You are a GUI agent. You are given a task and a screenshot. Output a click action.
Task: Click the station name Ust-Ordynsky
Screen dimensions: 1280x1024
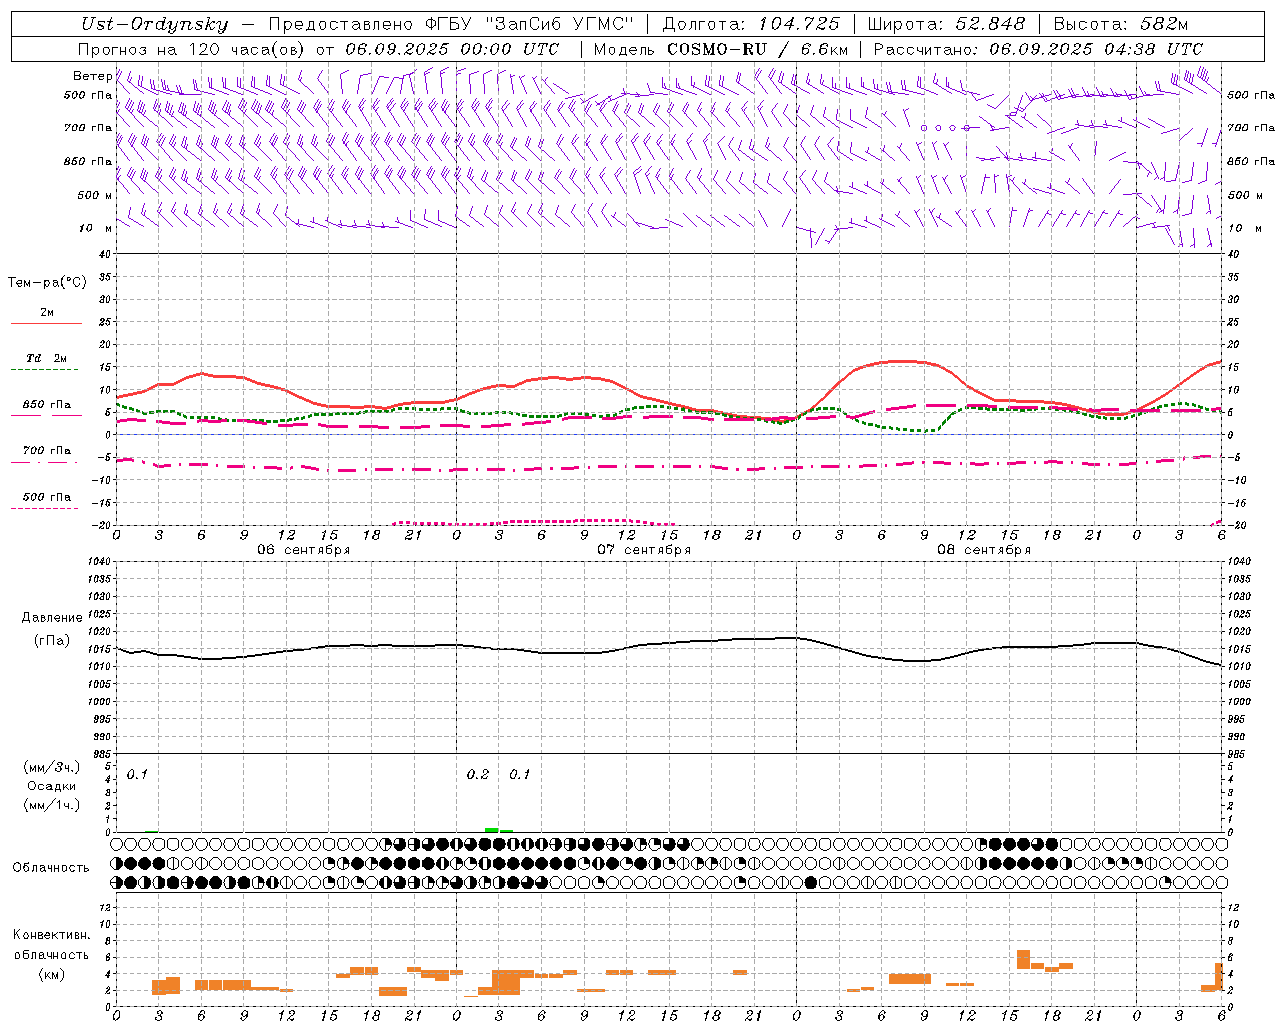pyautogui.click(x=153, y=24)
